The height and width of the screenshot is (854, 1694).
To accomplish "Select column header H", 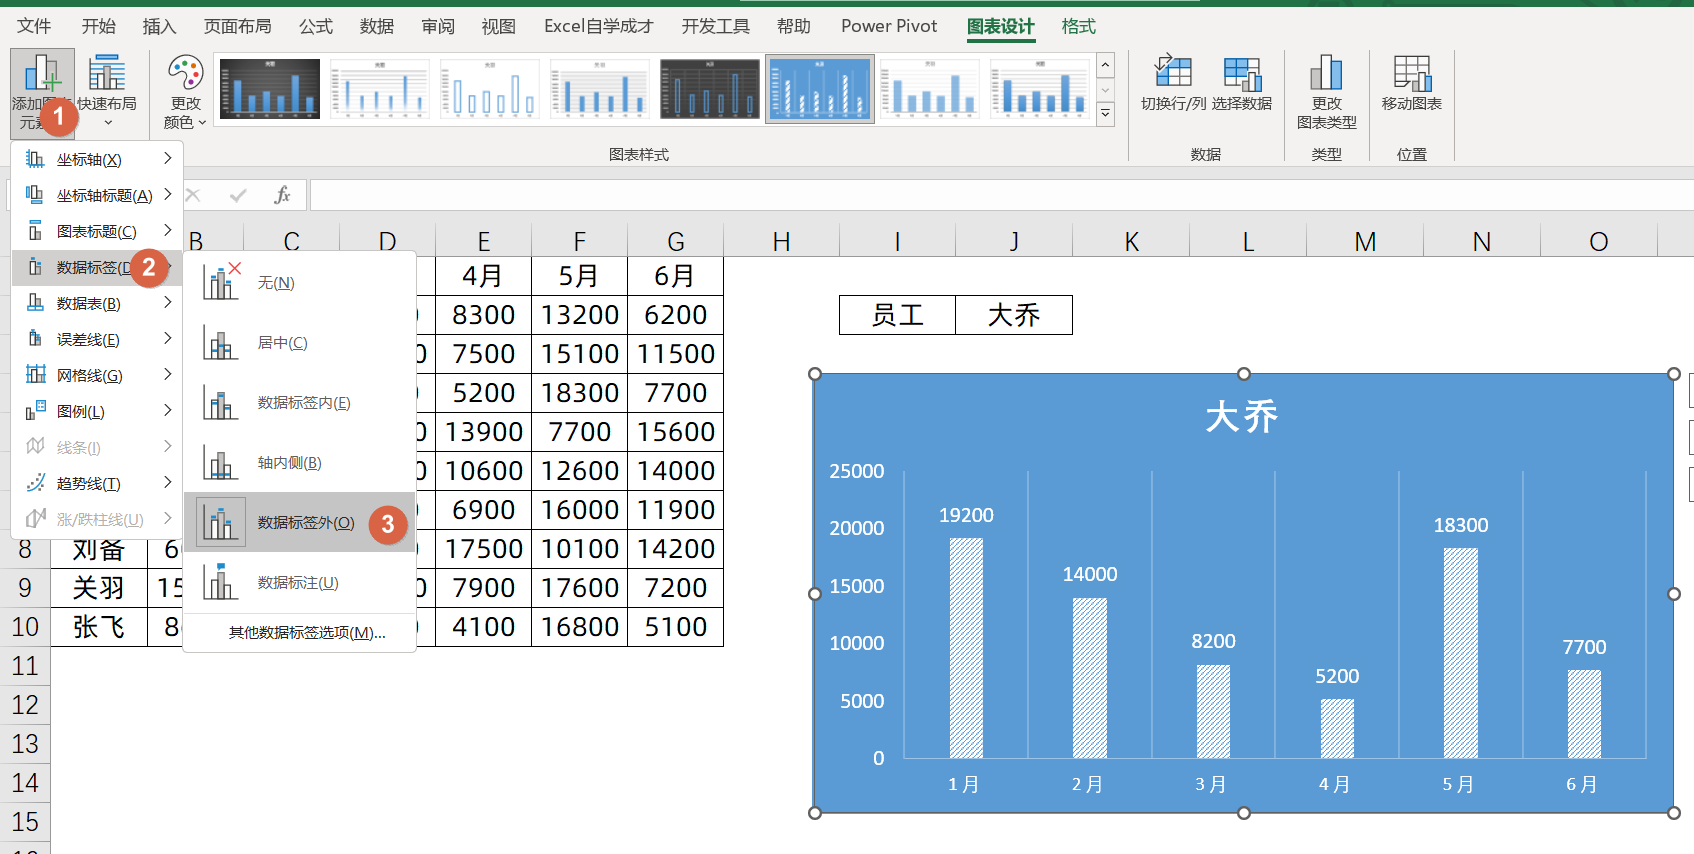I will pyautogui.click(x=782, y=241).
